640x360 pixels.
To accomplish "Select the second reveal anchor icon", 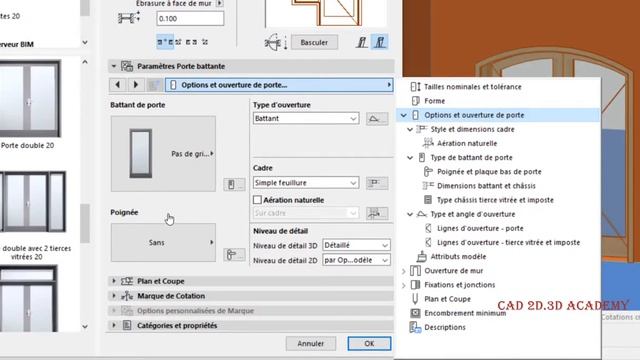I will click(x=178, y=42).
